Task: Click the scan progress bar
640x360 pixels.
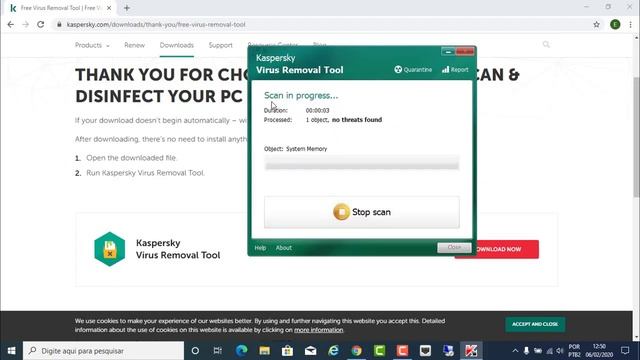Action: pos(362,163)
